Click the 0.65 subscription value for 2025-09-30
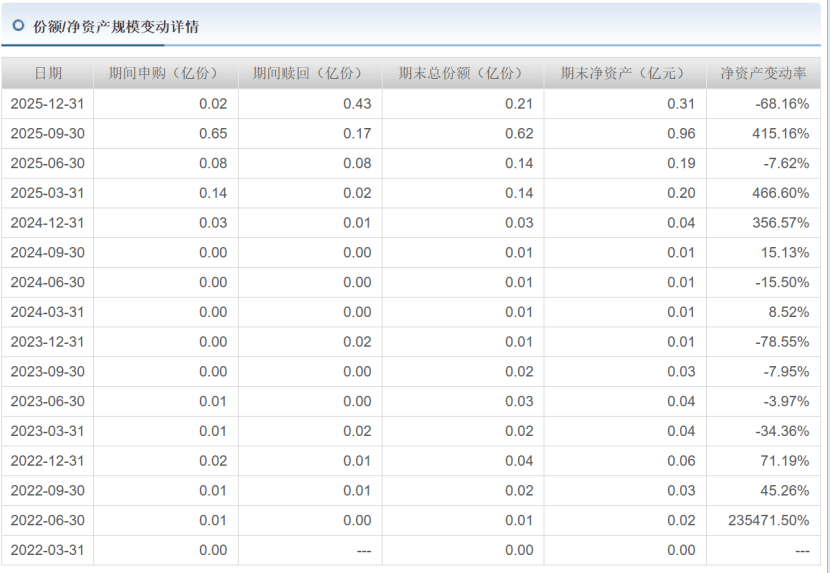Image resolution: width=830 pixels, height=573 pixels. 213,134
